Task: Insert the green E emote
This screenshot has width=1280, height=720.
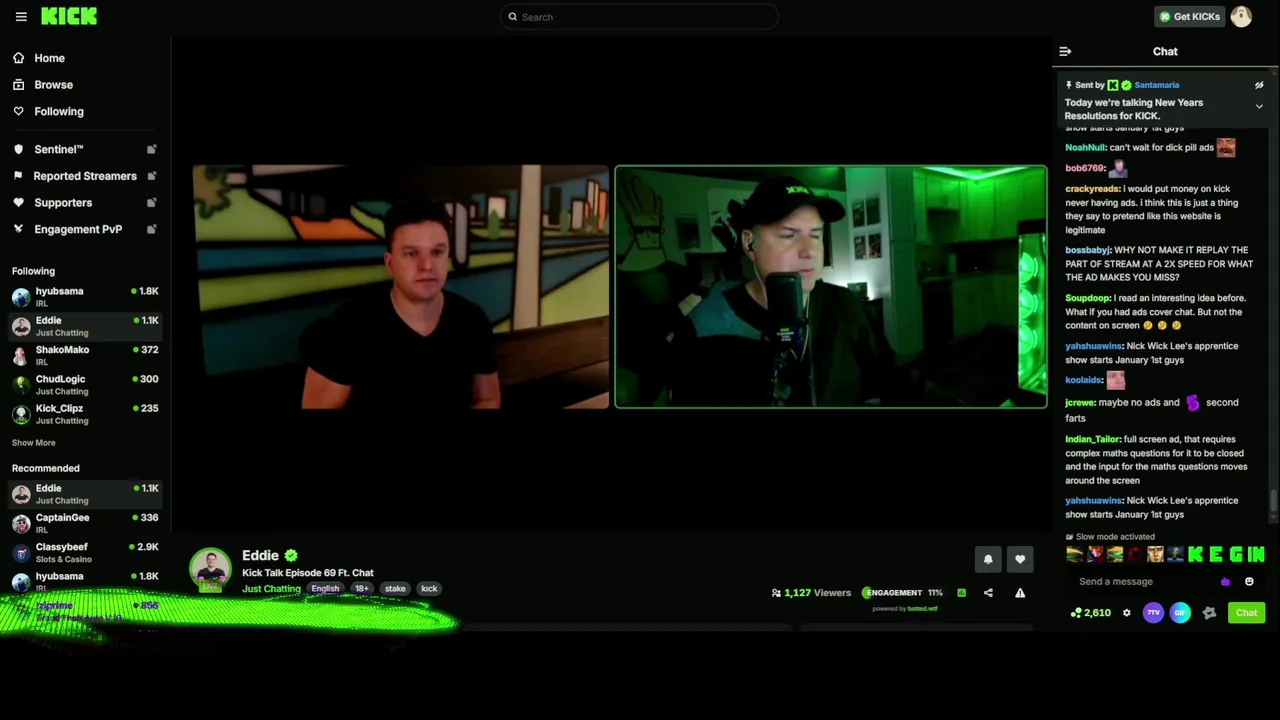Action: [1216, 554]
